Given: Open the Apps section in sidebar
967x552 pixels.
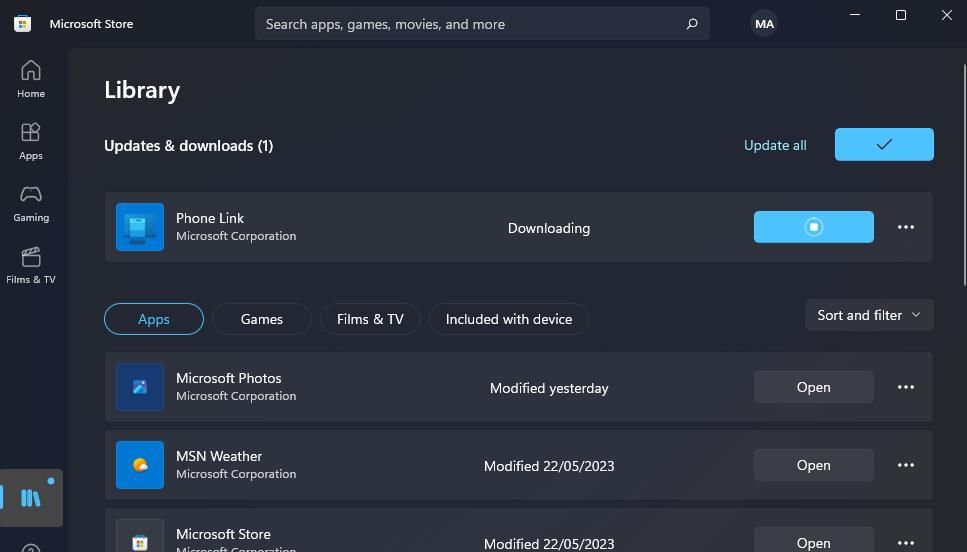Looking at the screenshot, I should pyautogui.click(x=31, y=140).
